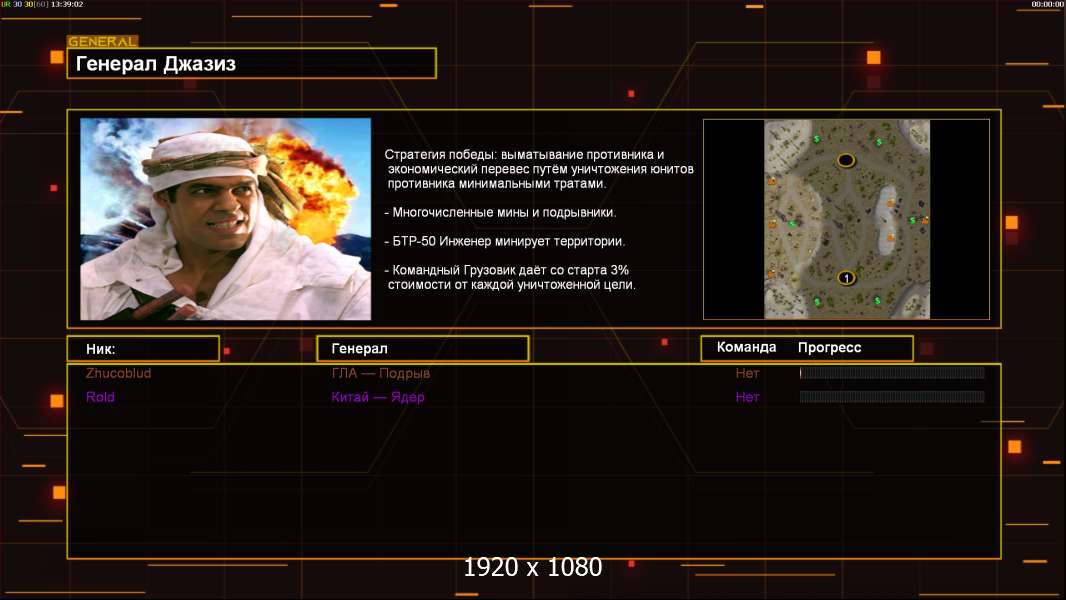Click Rold's loading progress bar
The width and height of the screenshot is (1066, 600).
(x=892, y=397)
